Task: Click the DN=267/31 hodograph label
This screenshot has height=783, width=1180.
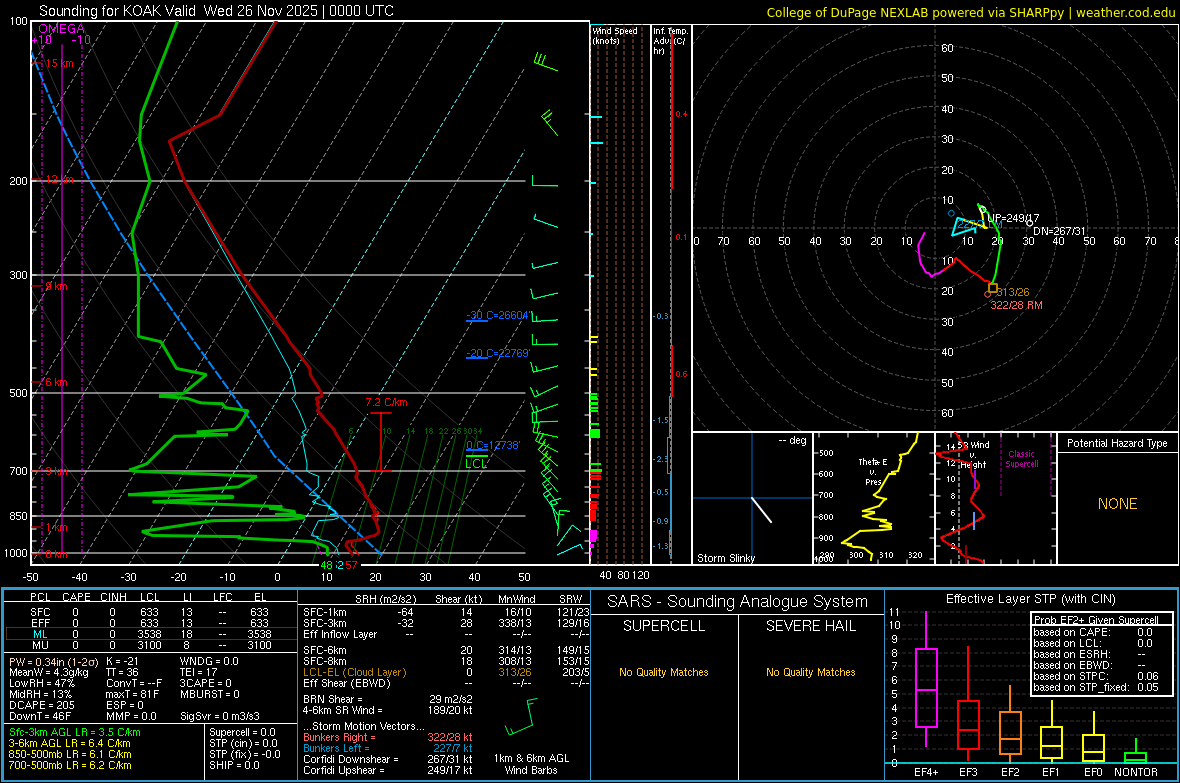Action: 1060,231
